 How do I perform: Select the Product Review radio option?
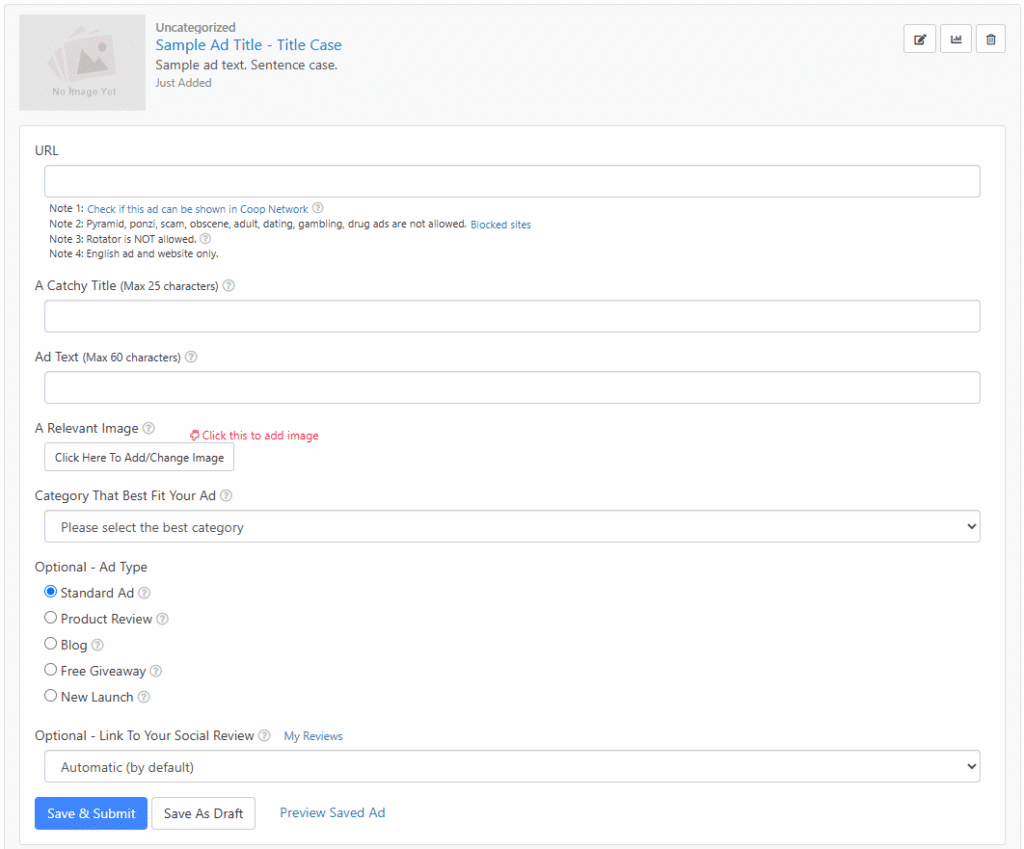(51, 618)
